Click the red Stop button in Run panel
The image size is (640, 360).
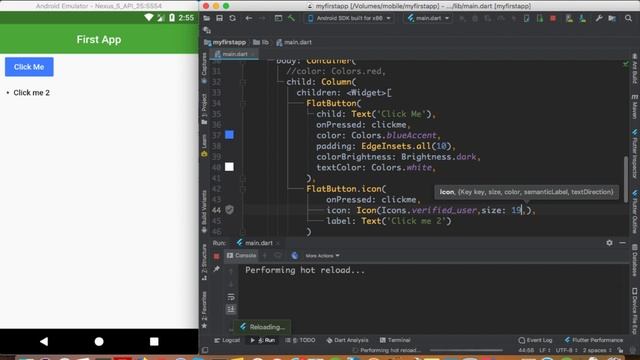click(216, 256)
